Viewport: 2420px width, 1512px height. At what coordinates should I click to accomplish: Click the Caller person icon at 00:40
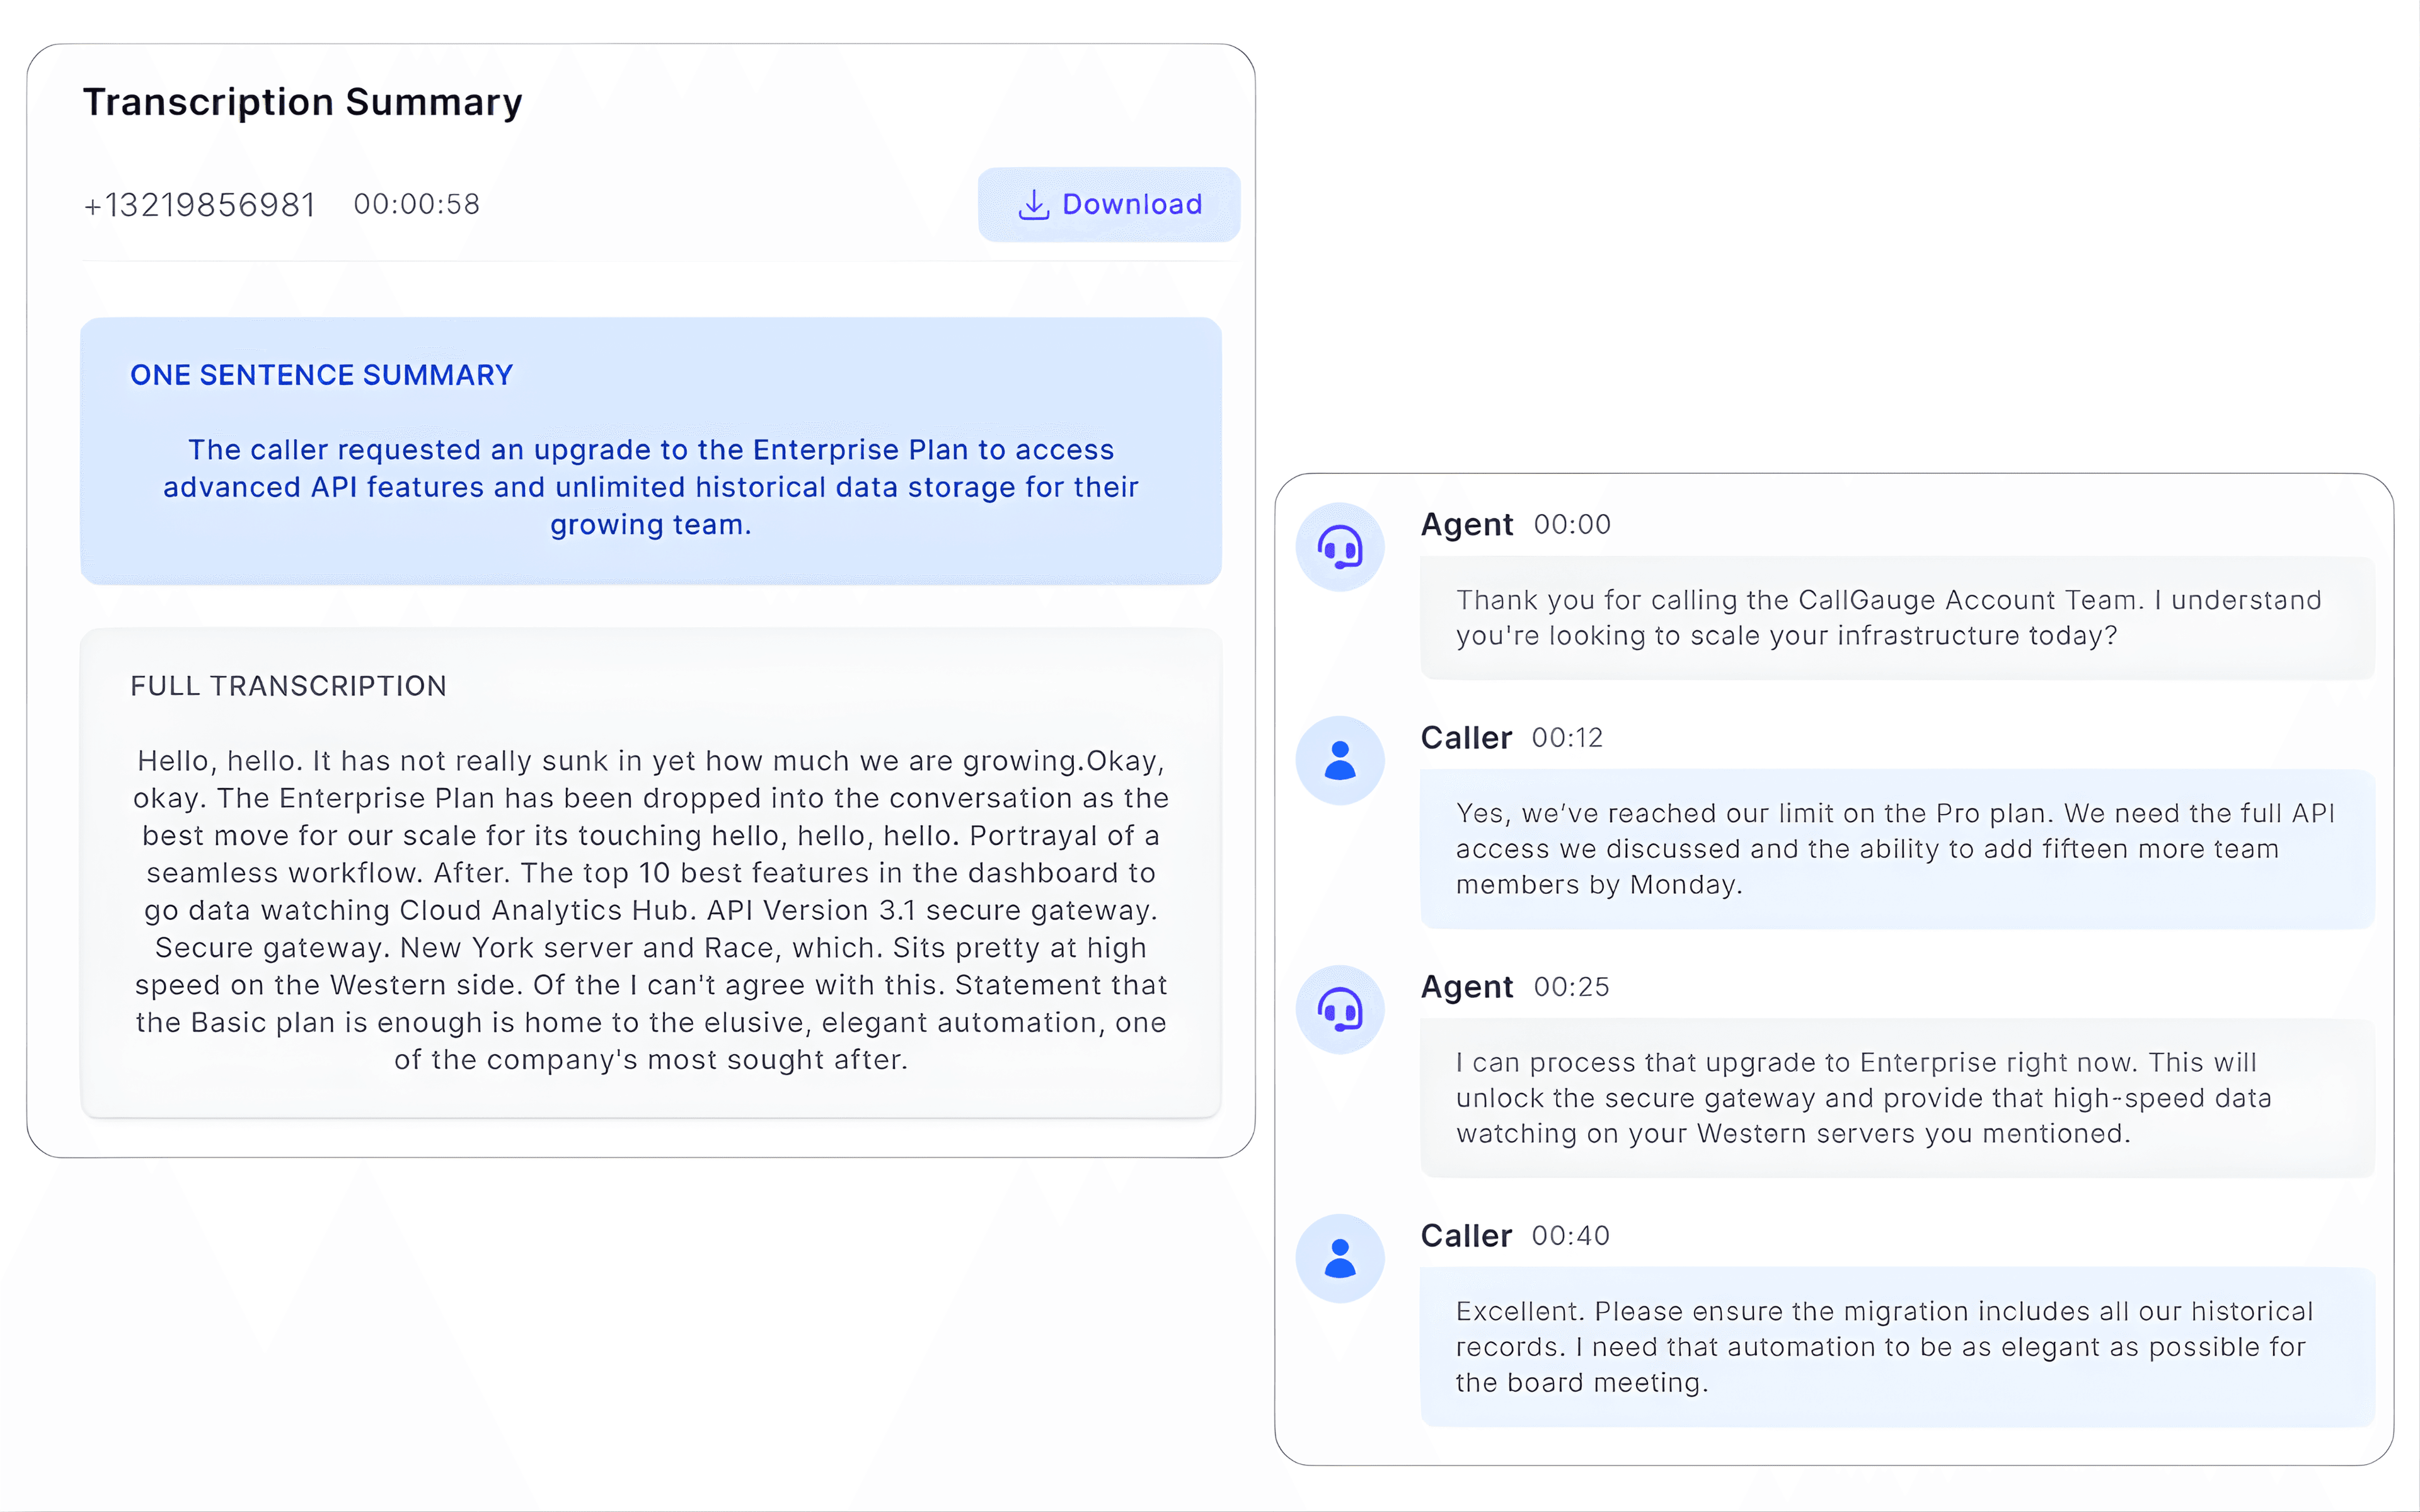point(1340,1258)
